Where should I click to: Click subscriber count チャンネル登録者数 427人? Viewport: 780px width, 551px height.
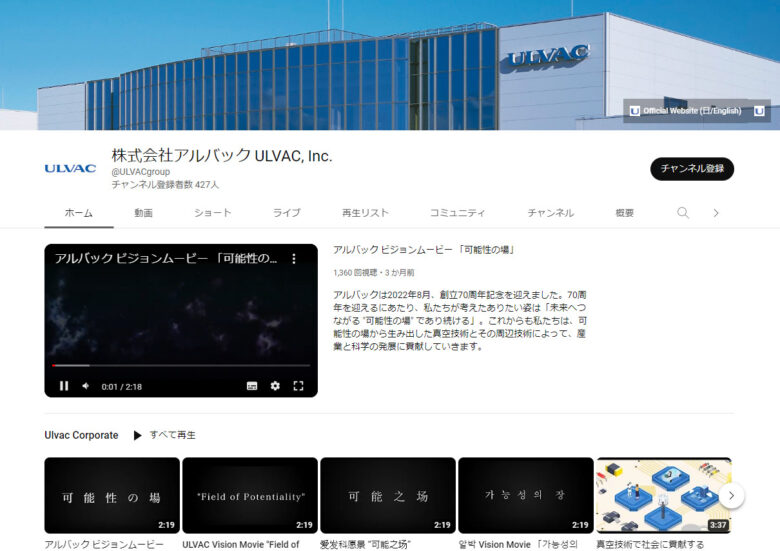[165, 184]
